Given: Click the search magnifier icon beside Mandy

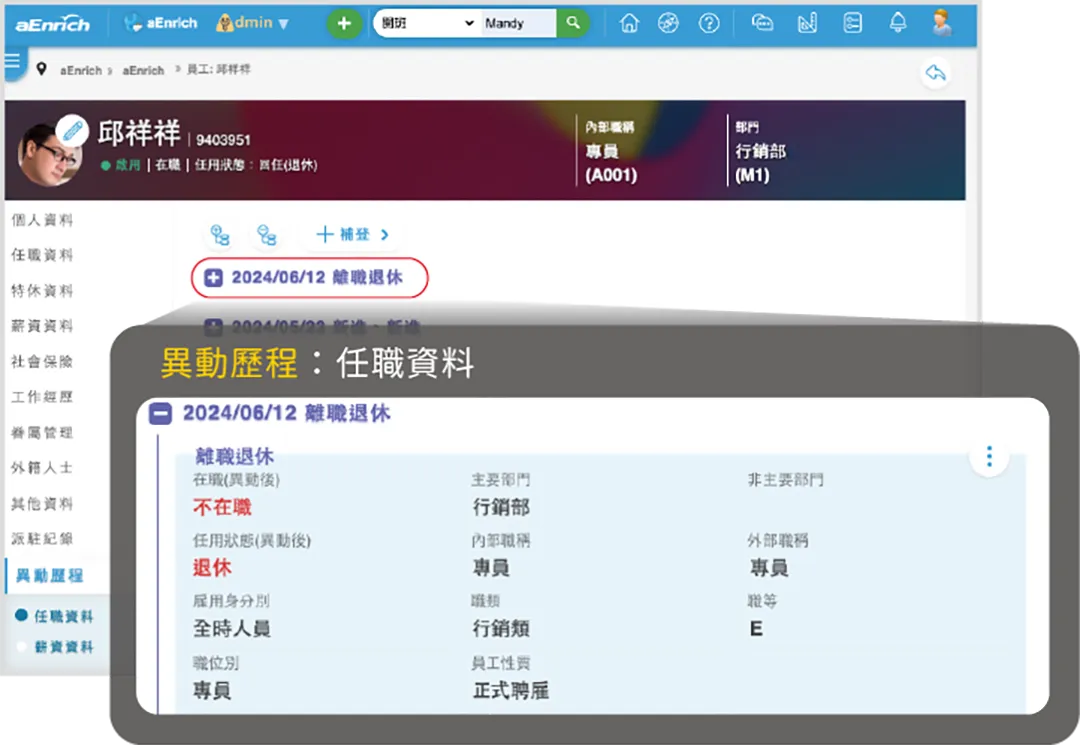Looking at the screenshot, I should click(573, 21).
